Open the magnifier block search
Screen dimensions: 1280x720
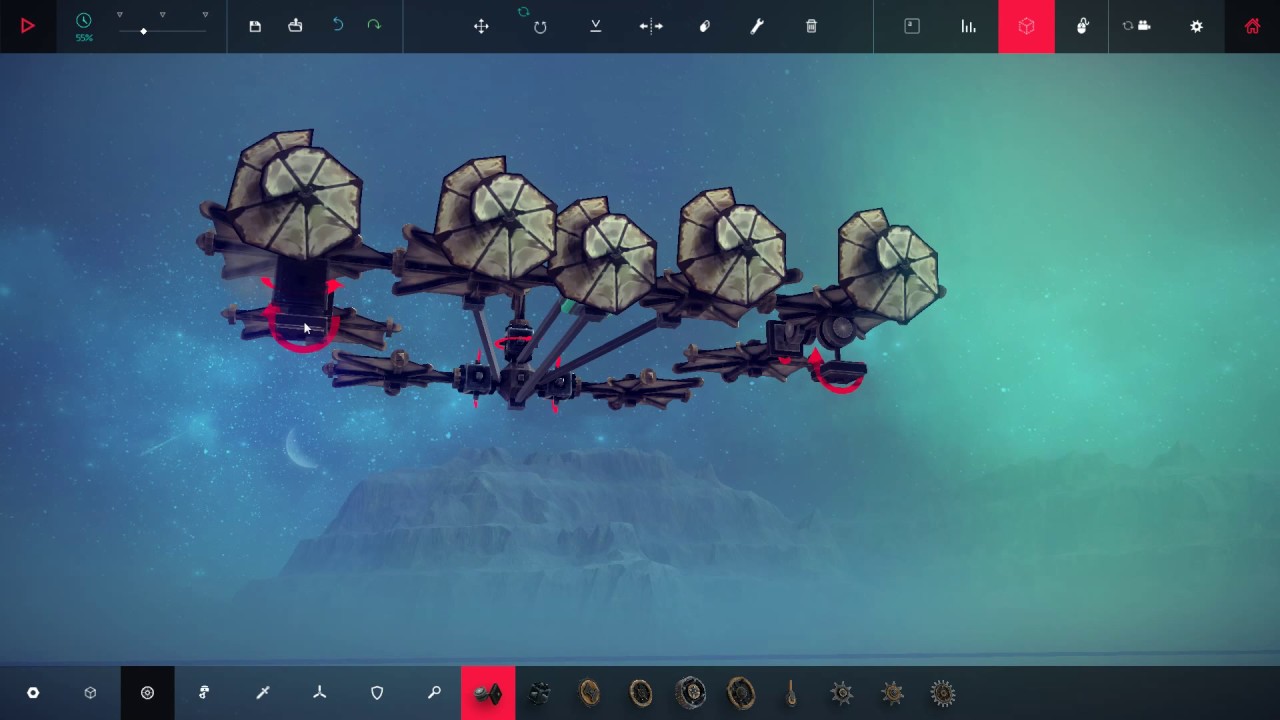click(434, 693)
